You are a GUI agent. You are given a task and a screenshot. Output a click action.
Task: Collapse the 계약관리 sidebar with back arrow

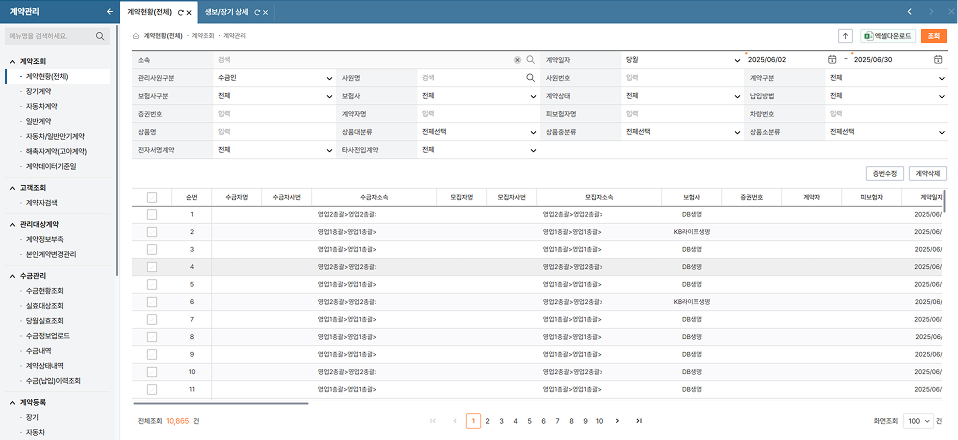coord(108,11)
